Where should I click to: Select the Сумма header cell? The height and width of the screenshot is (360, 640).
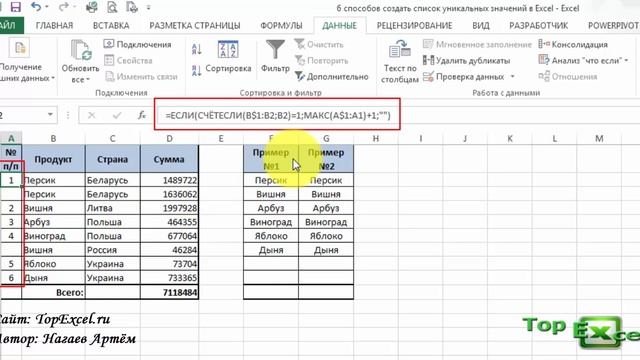pyautogui.click(x=169, y=159)
